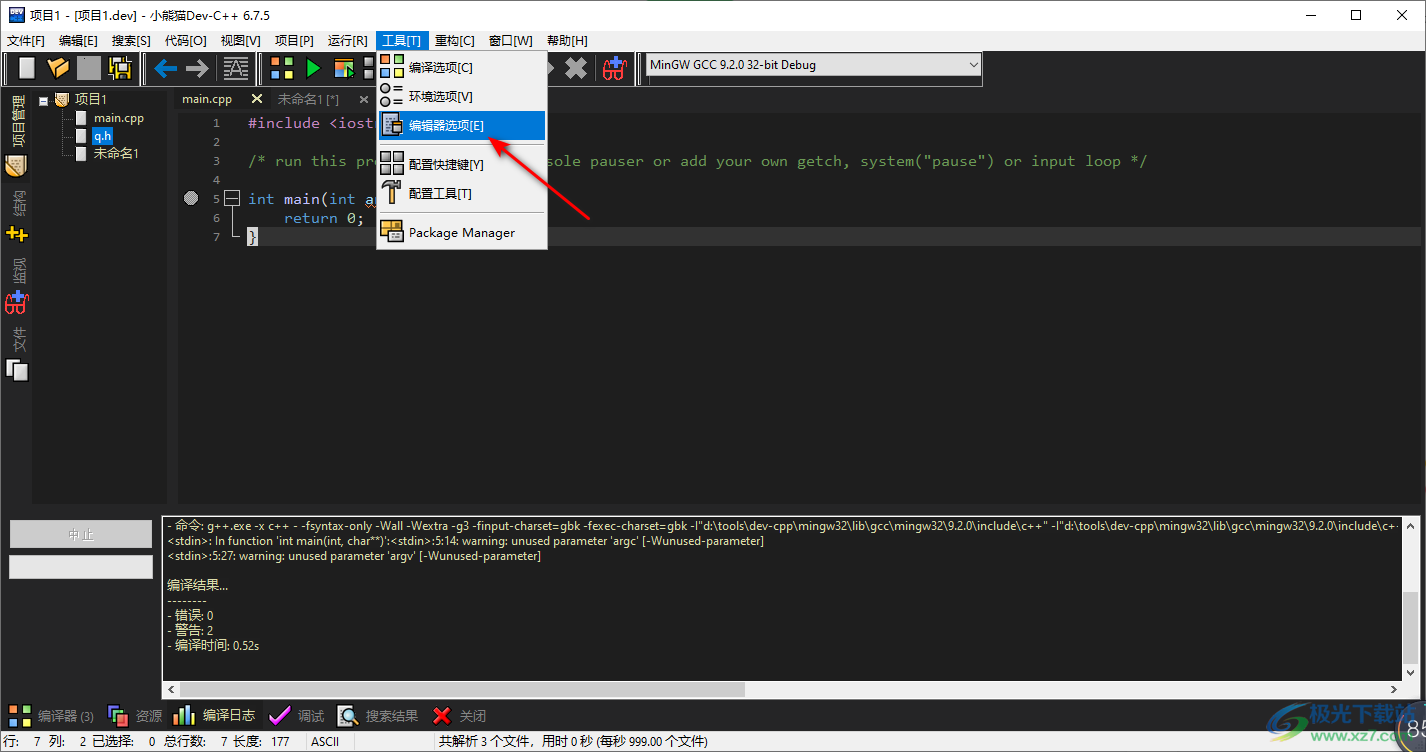The height and width of the screenshot is (752, 1426).
Task: Select 未命名1 in project tree
Action: click(x=116, y=154)
